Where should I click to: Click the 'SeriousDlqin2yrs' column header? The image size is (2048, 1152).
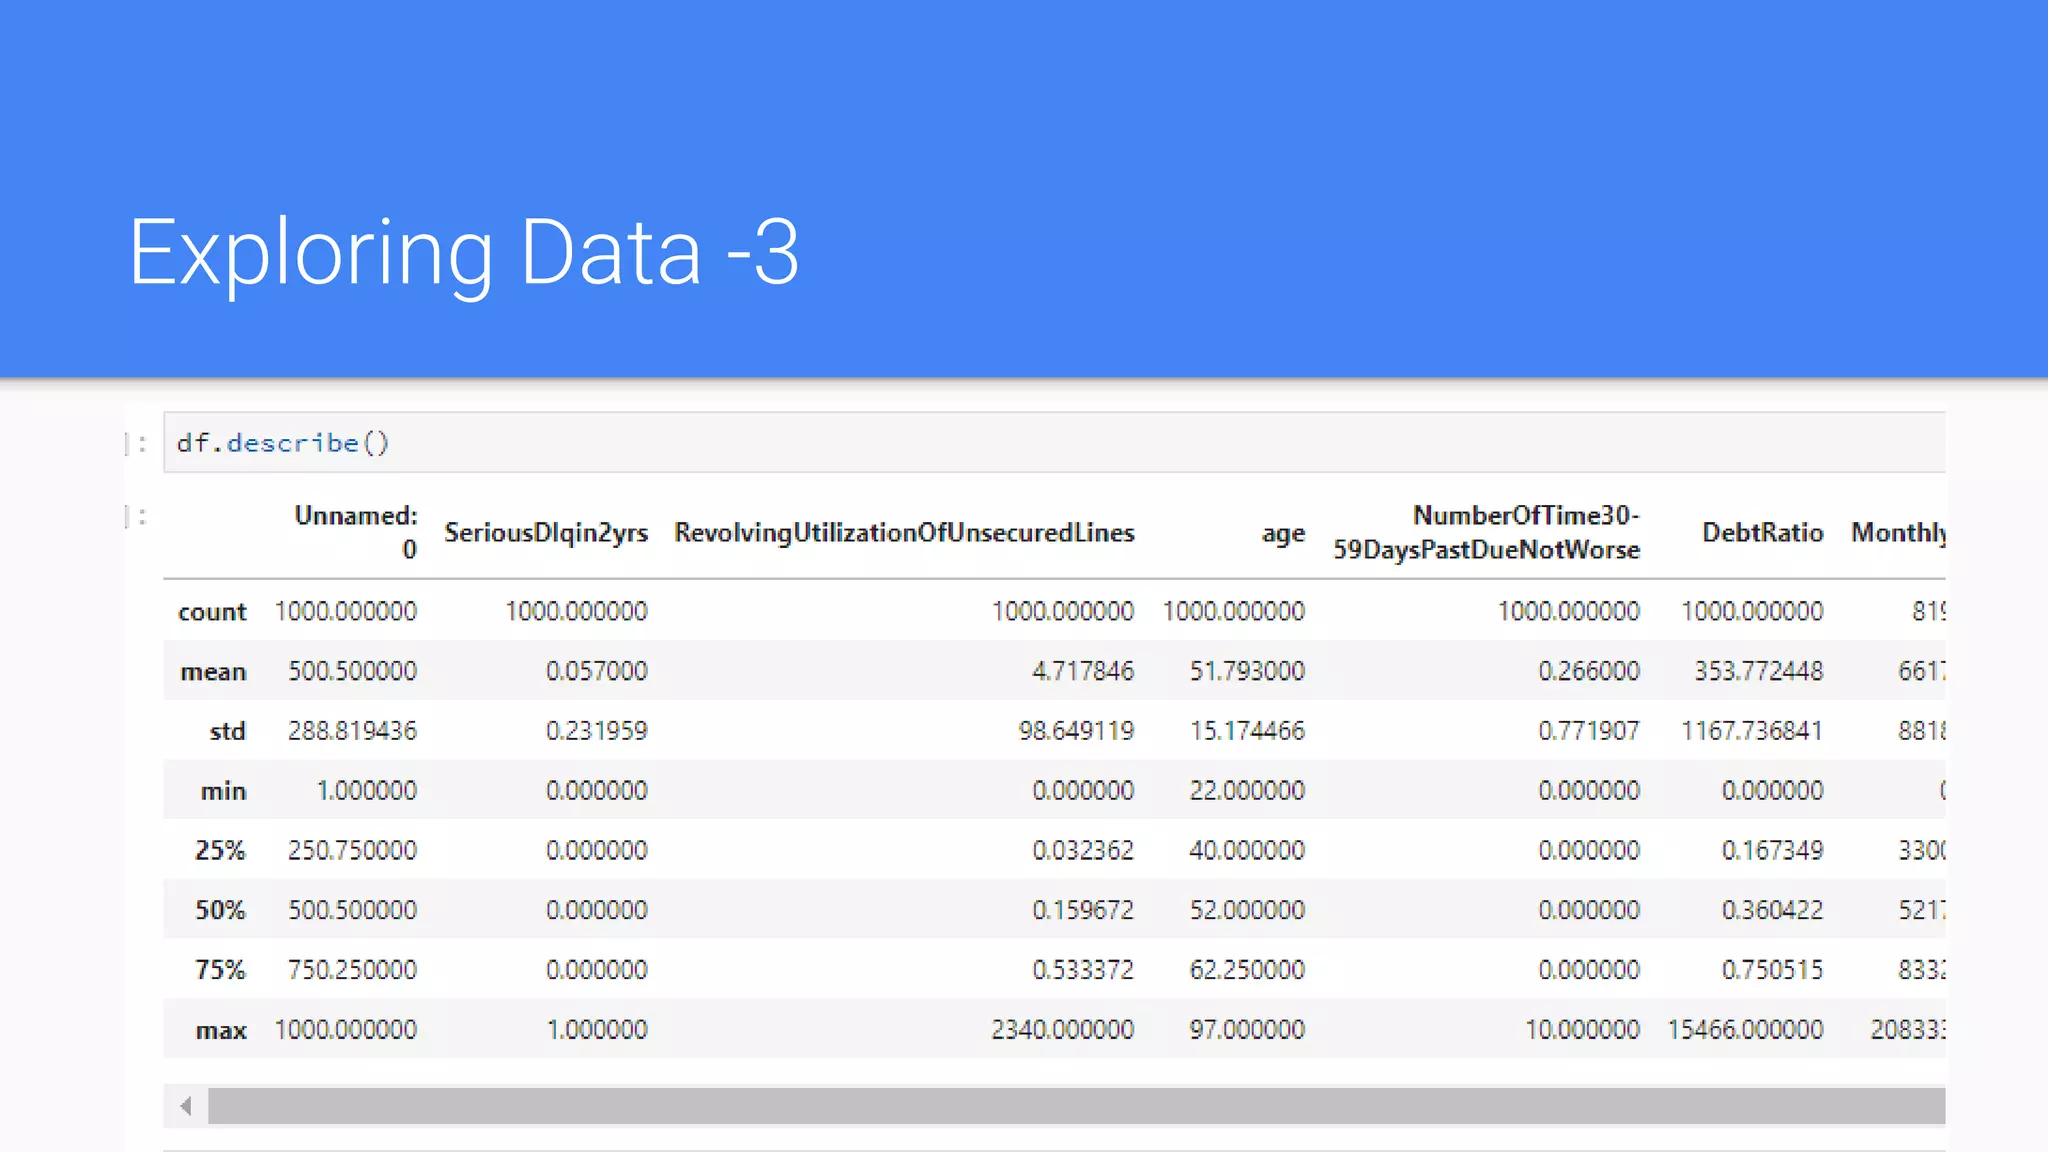click(x=546, y=532)
